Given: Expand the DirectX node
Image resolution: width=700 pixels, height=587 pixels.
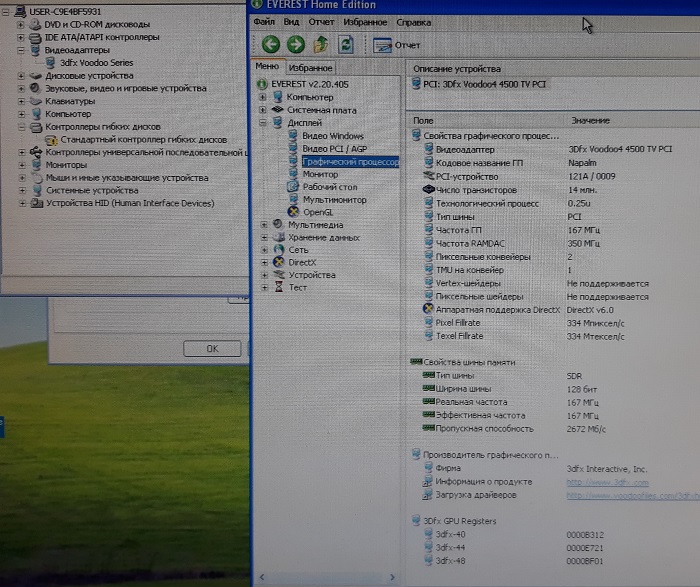Looking at the screenshot, I should (264, 262).
